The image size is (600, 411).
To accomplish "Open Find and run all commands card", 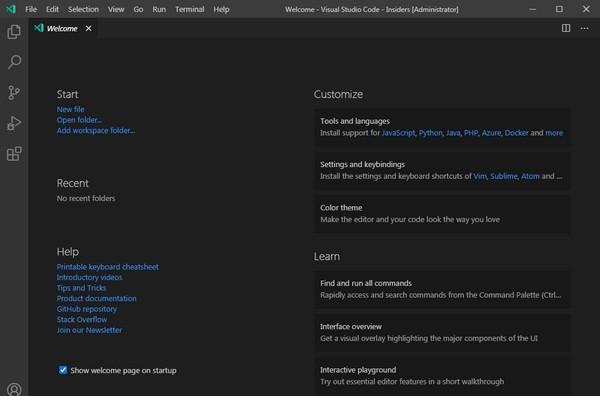I will [x=442, y=289].
